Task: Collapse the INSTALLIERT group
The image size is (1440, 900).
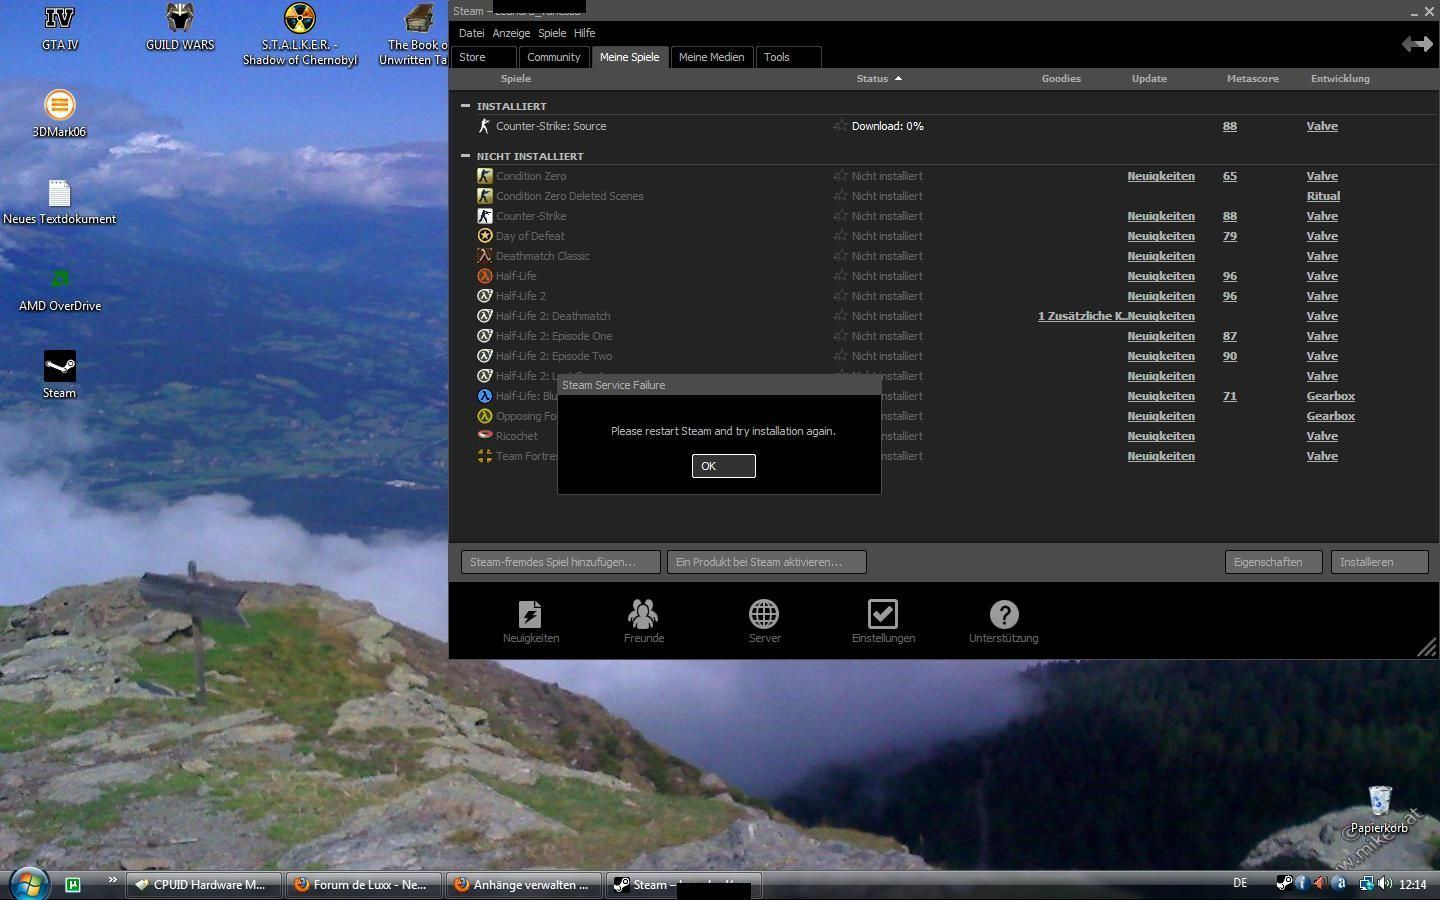Action: click(x=465, y=106)
